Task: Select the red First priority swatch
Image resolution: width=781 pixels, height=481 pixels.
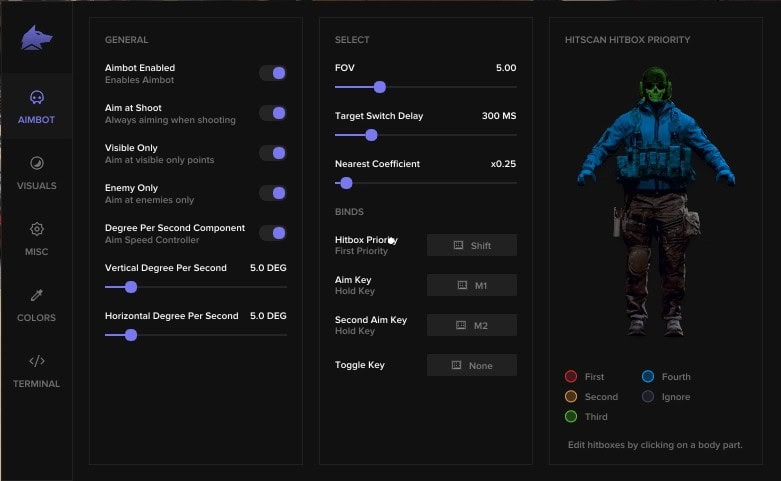Action: [x=571, y=377]
